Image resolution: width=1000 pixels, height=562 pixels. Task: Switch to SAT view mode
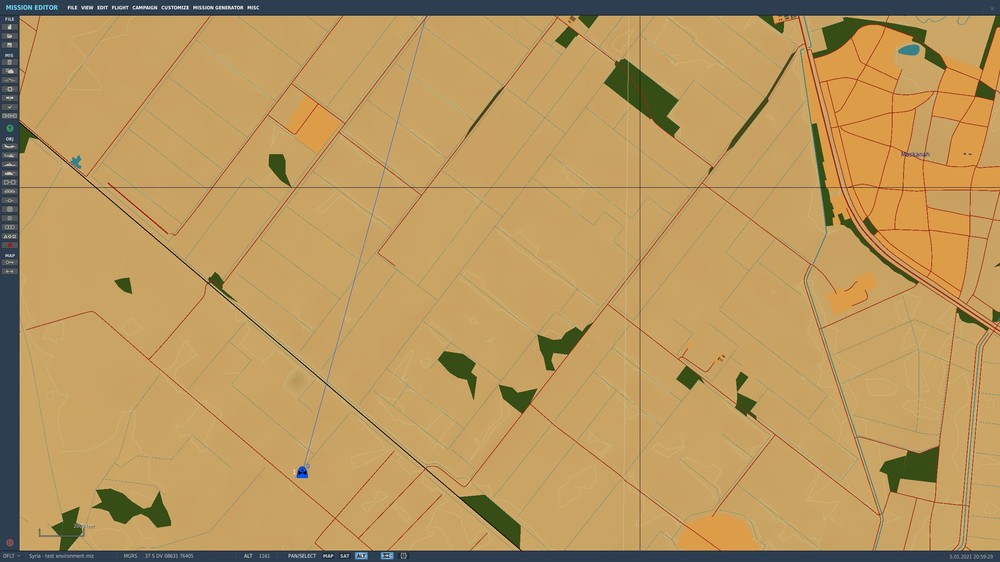pyautogui.click(x=344, y=556)
